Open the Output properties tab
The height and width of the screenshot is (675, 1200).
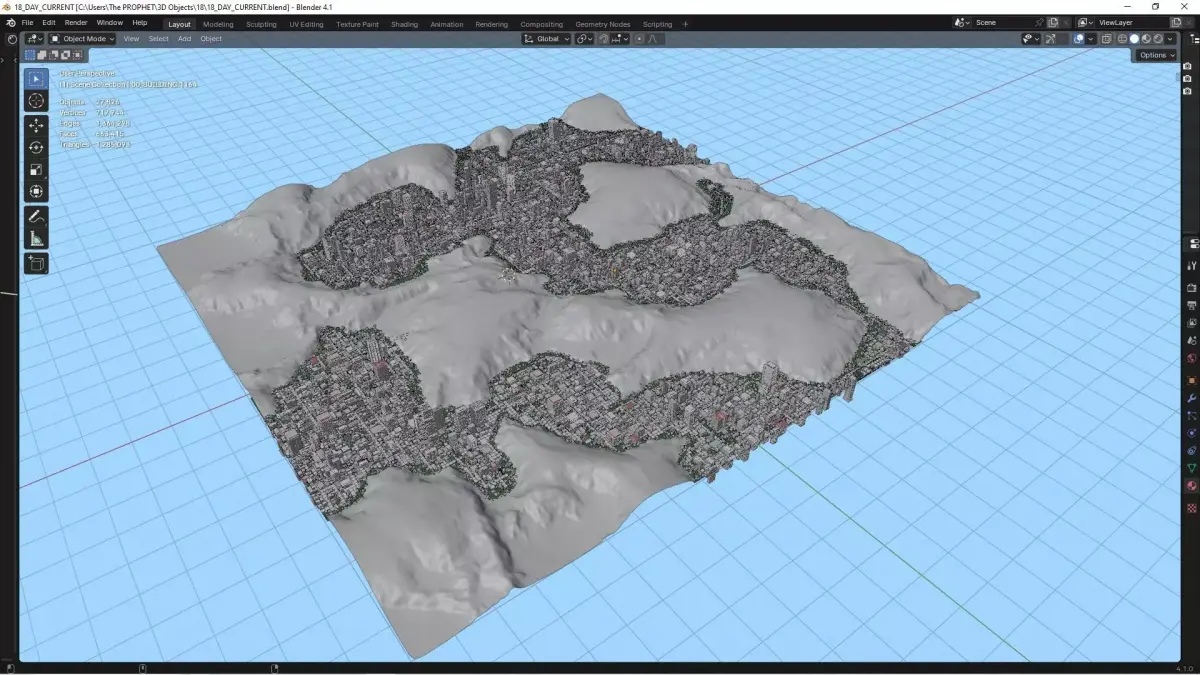click(1192, 305)
